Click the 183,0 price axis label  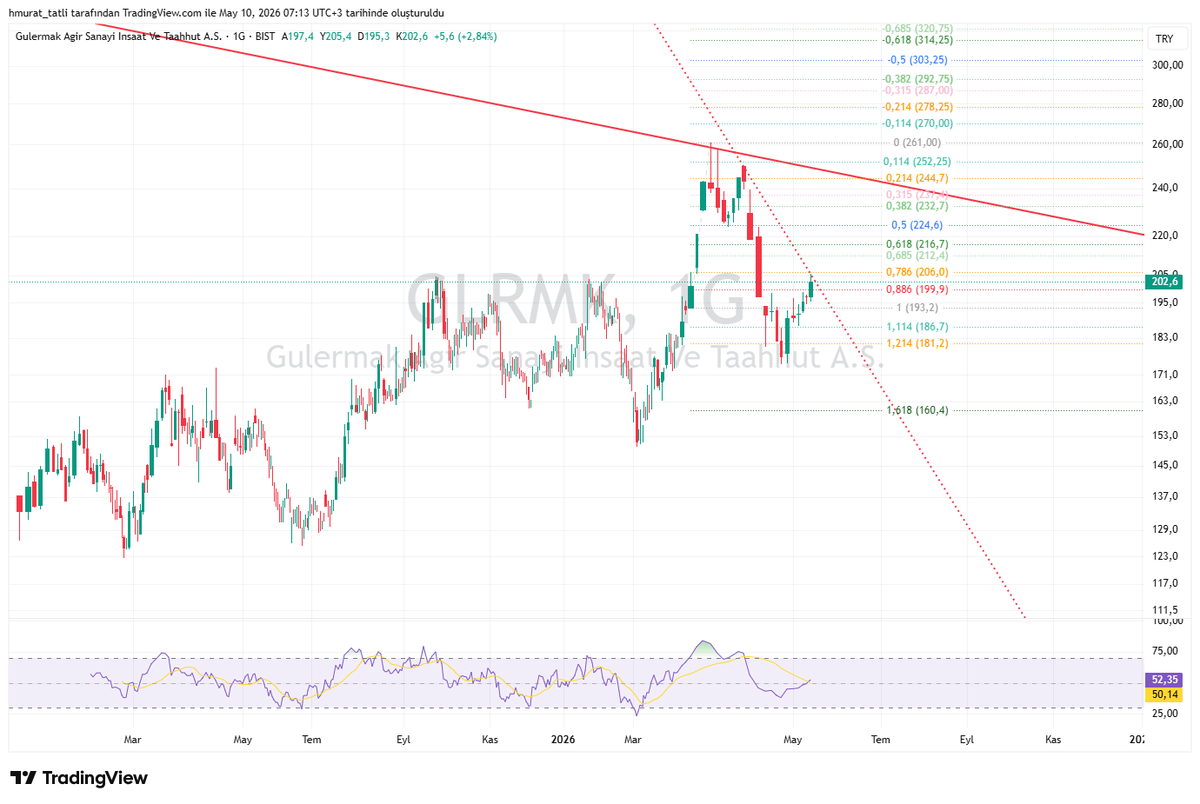[x=1165, y=337]
